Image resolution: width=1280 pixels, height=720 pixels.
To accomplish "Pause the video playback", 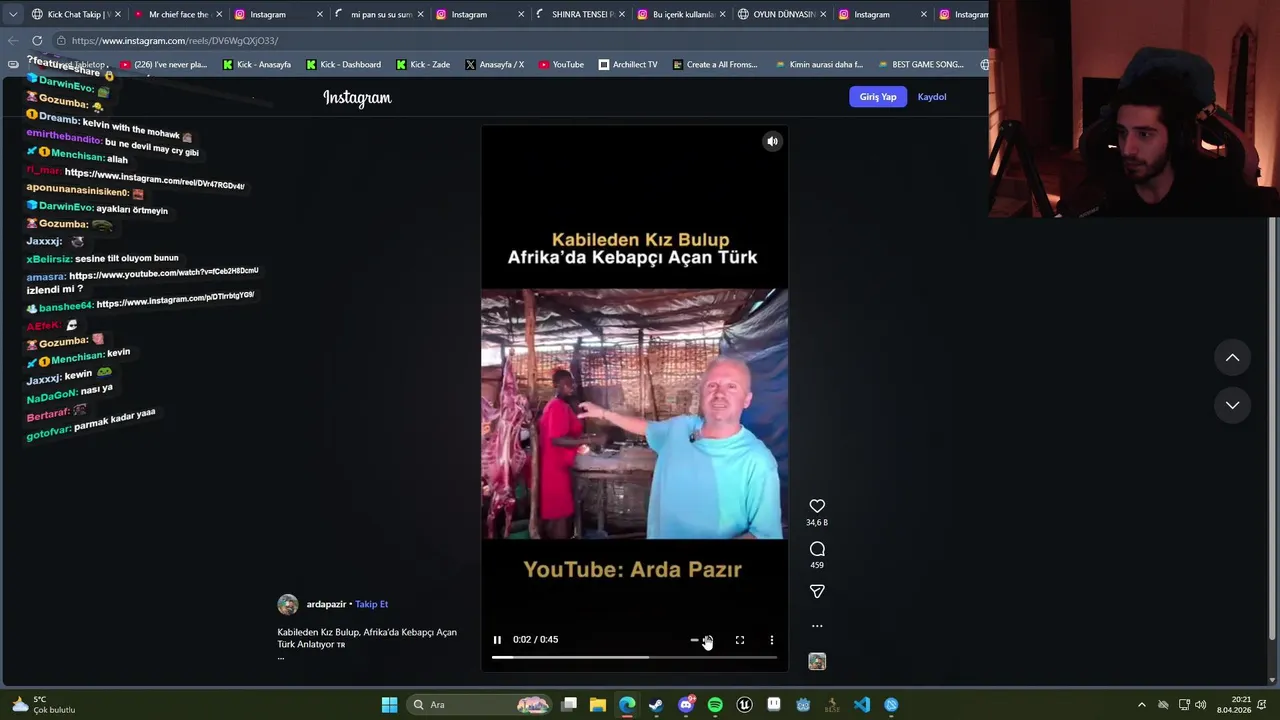I will coord(497,640).
